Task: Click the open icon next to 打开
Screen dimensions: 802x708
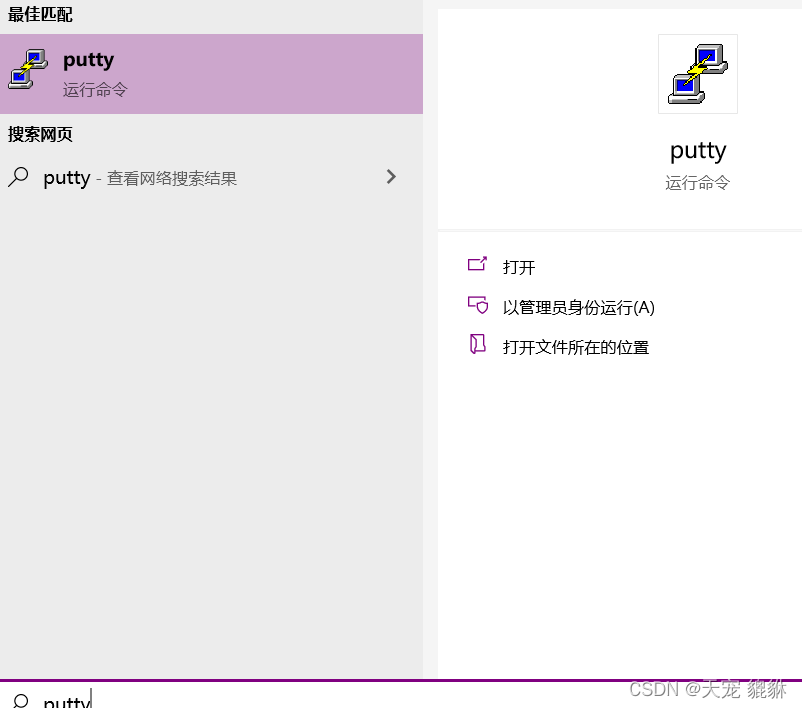Action: [477, 264]
